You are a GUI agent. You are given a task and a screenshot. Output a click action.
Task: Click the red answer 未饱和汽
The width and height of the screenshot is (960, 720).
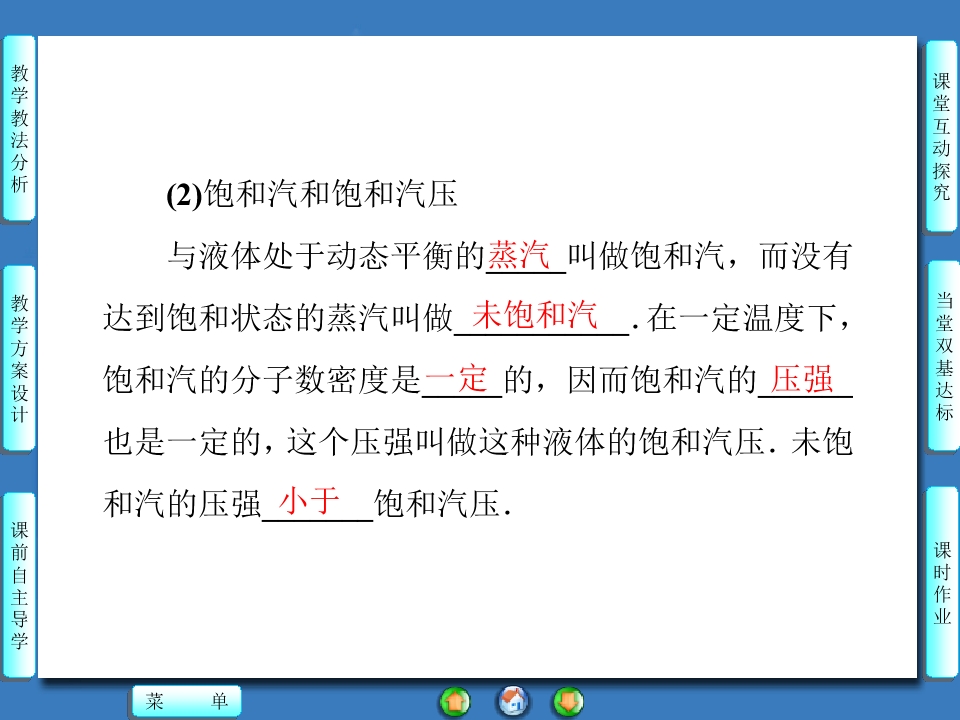pyautogui.click(x=534, y=316)
